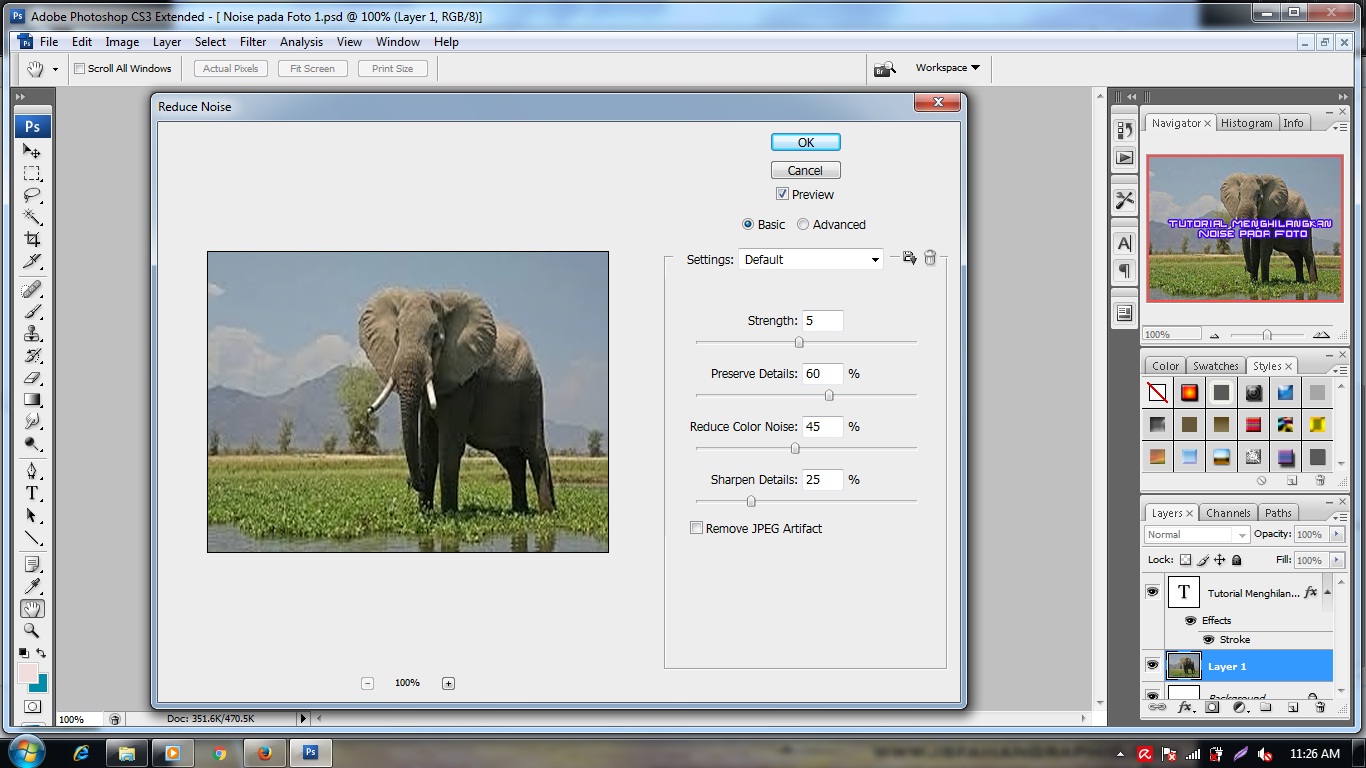
Task: Click the Fit Screen button
Action: [x=313, y=69]
